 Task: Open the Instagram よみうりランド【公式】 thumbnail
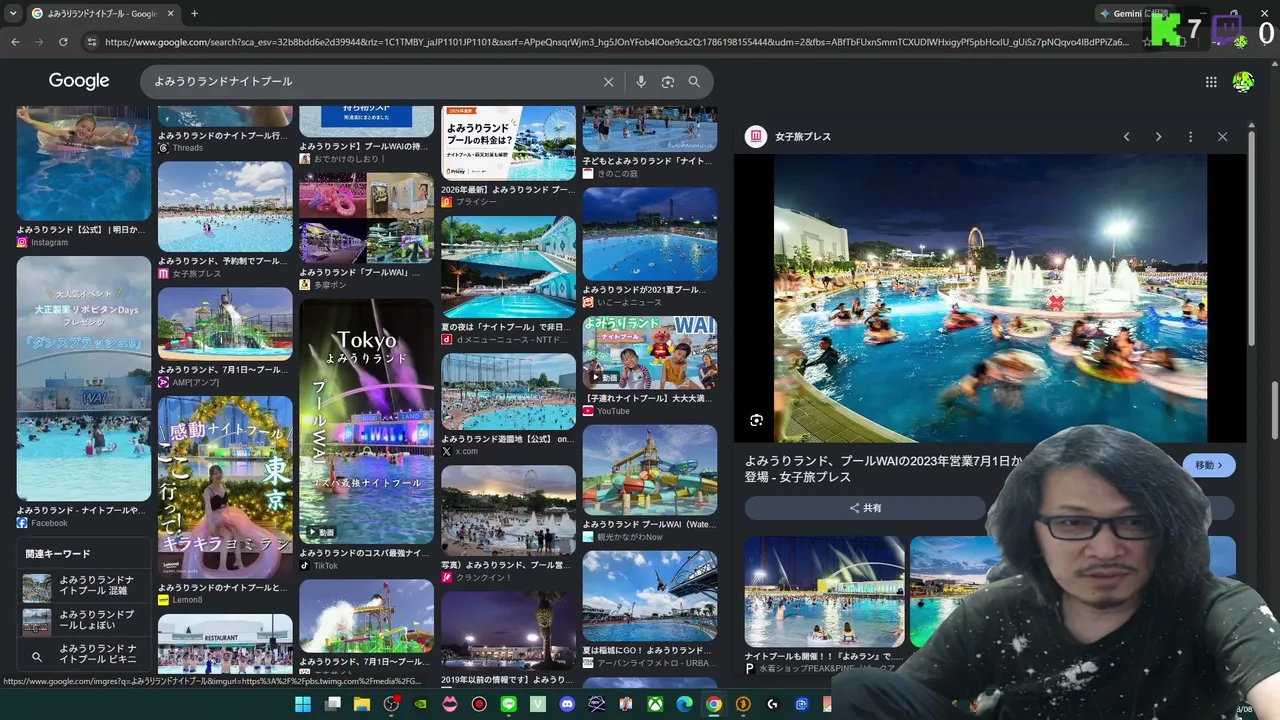coord(84,163)
